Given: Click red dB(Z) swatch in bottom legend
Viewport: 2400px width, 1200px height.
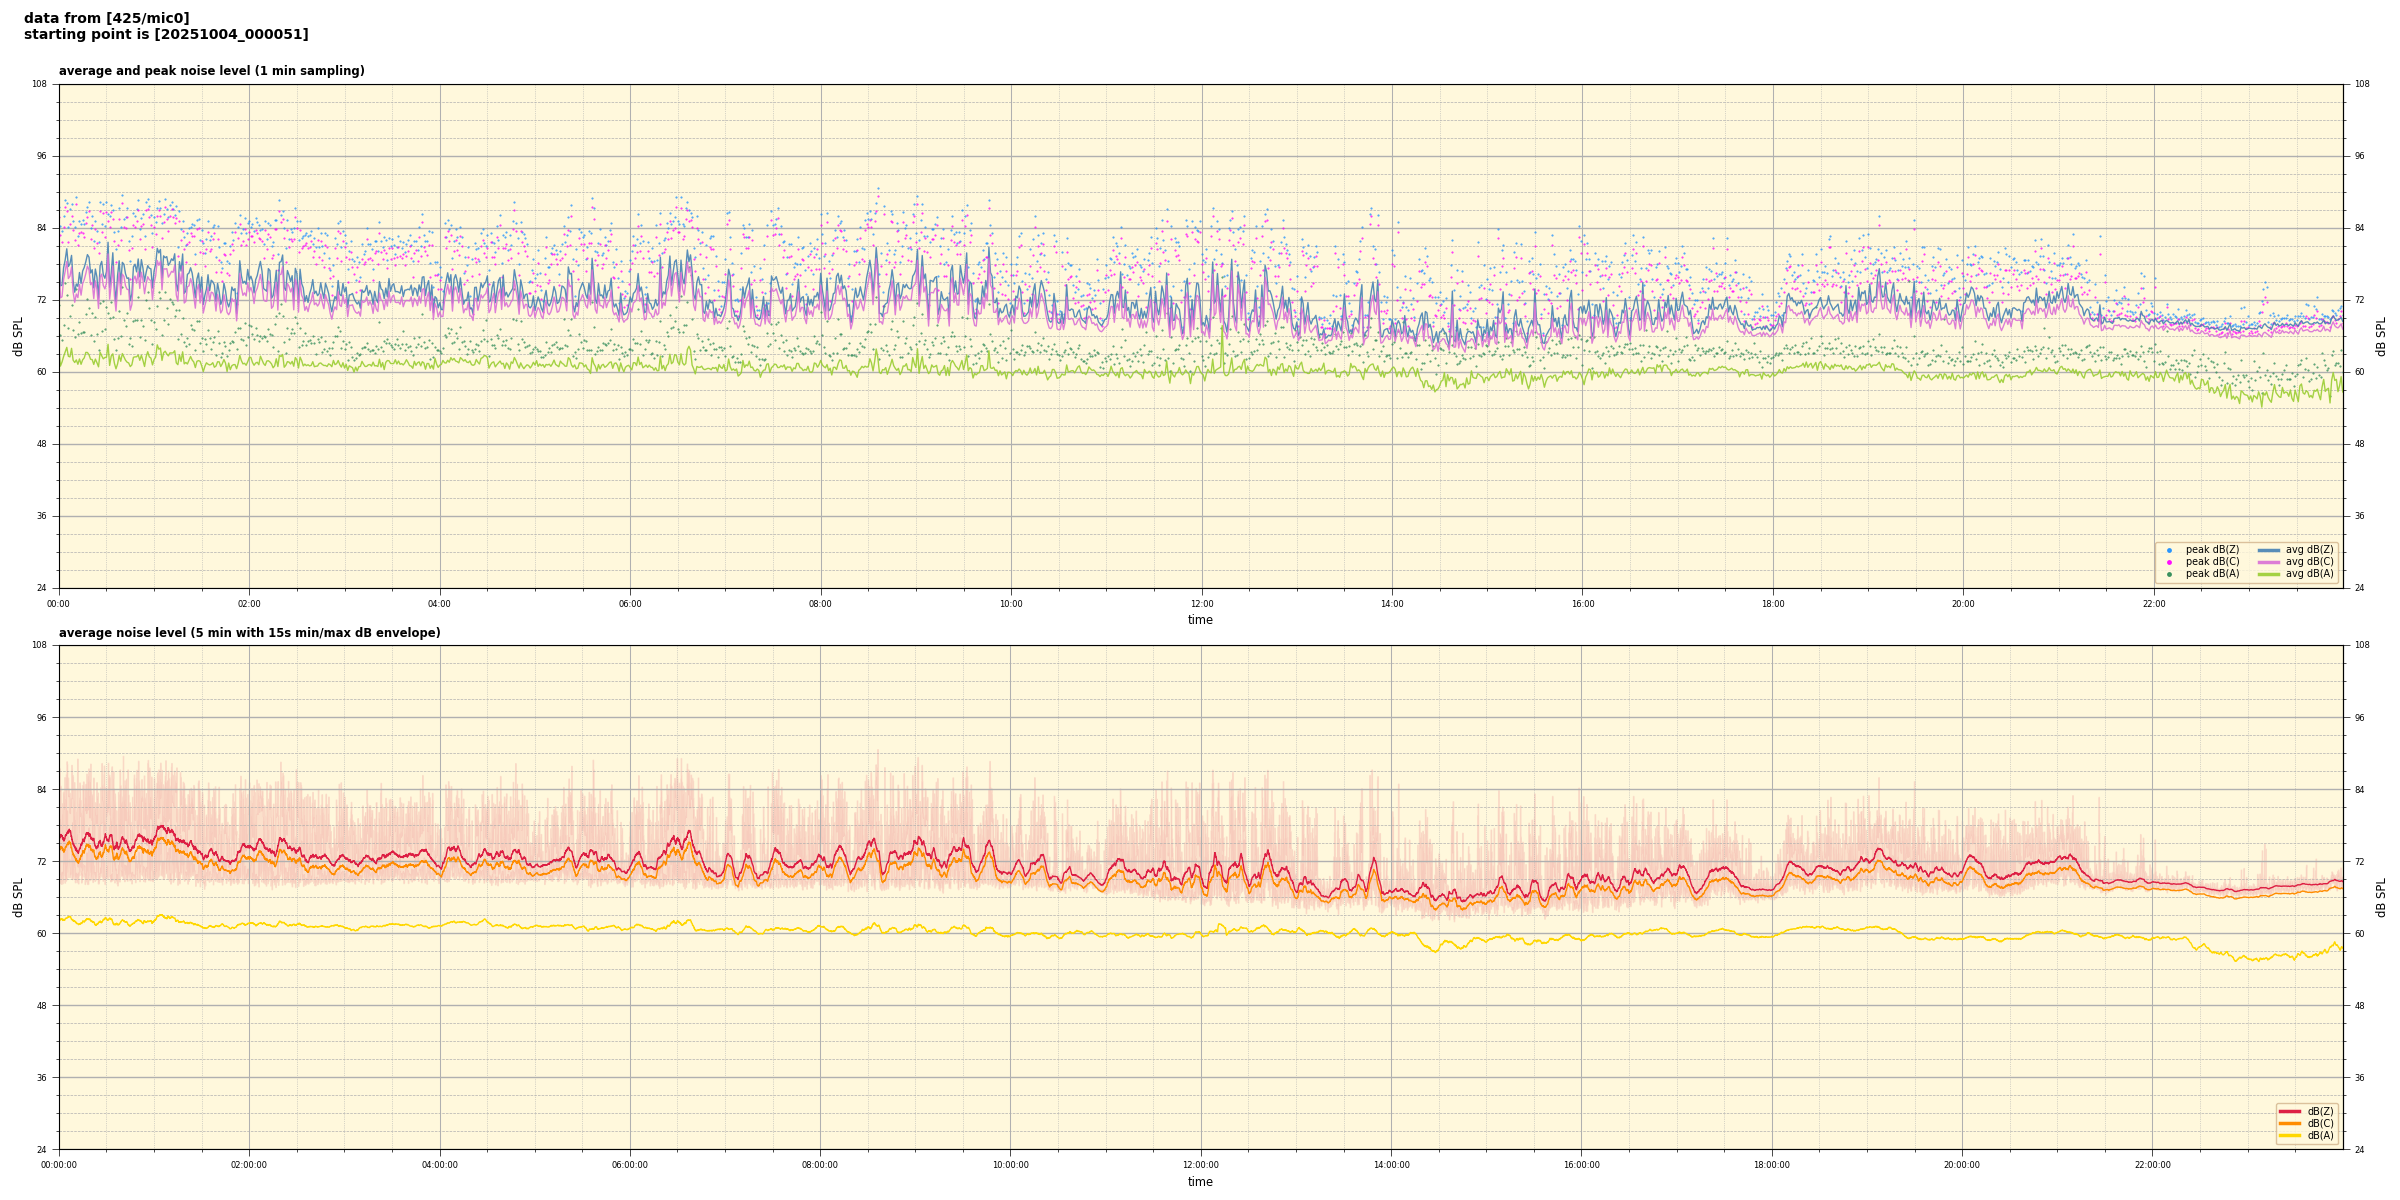Looking at the screenshot, I should 2290,1111.
